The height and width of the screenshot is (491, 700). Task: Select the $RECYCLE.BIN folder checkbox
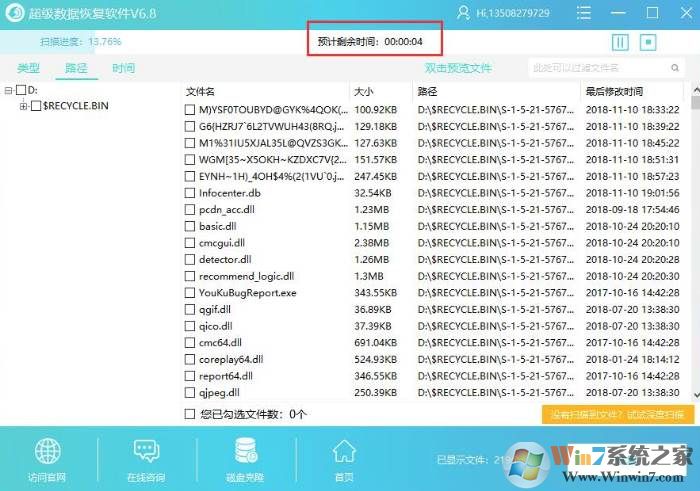pyautogui.click(x=36, y=106)
